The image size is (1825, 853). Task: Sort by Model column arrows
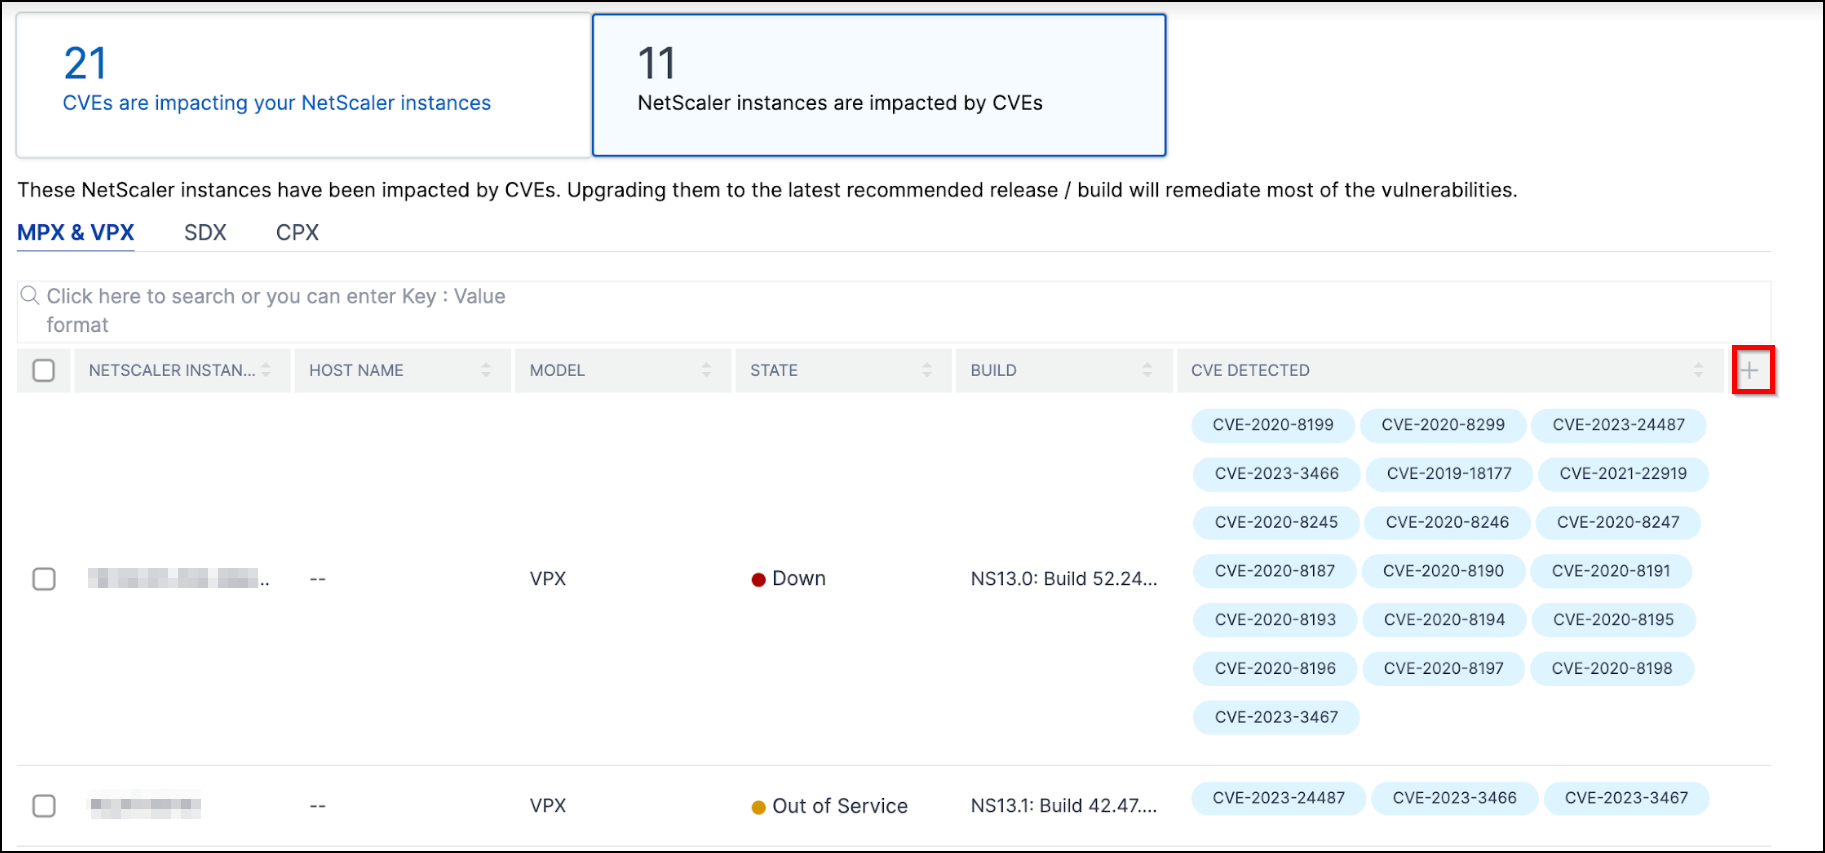[706, 370]
